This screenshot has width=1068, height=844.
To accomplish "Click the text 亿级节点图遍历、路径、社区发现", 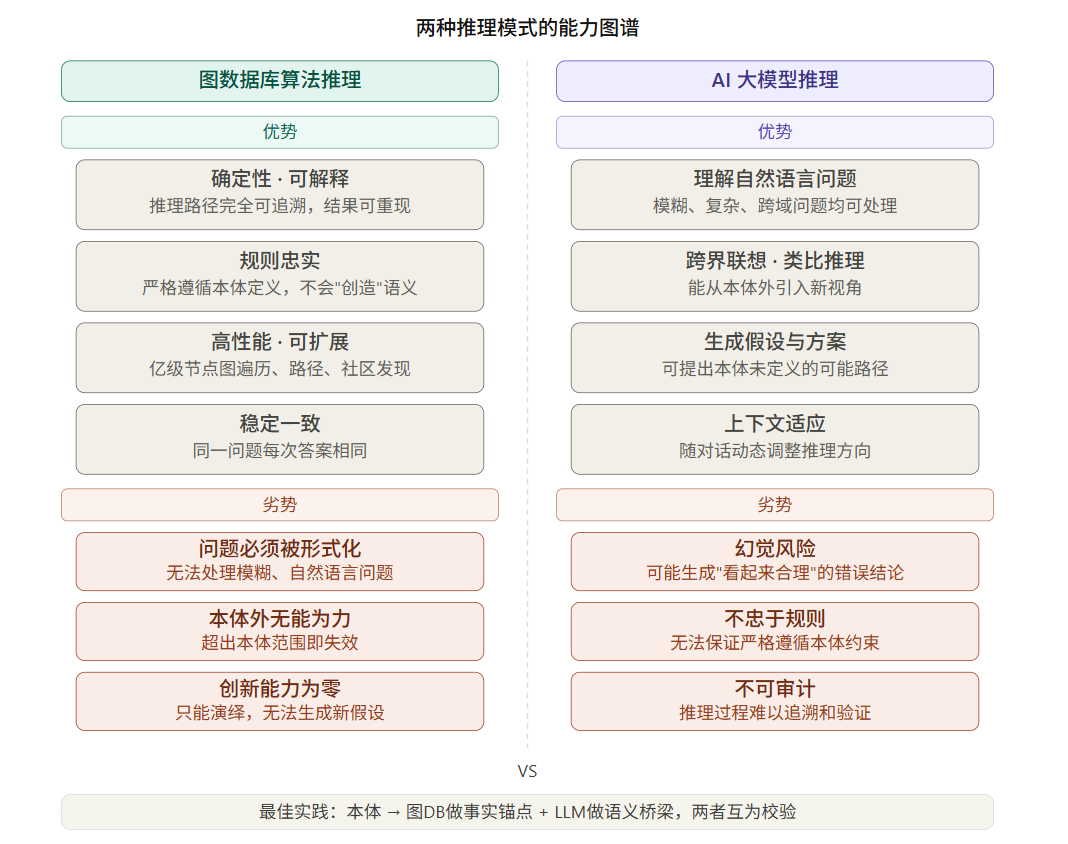I will coord(280,369).
